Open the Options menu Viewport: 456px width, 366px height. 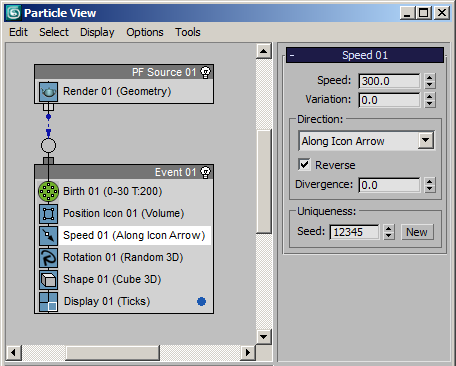pos(145,32)
